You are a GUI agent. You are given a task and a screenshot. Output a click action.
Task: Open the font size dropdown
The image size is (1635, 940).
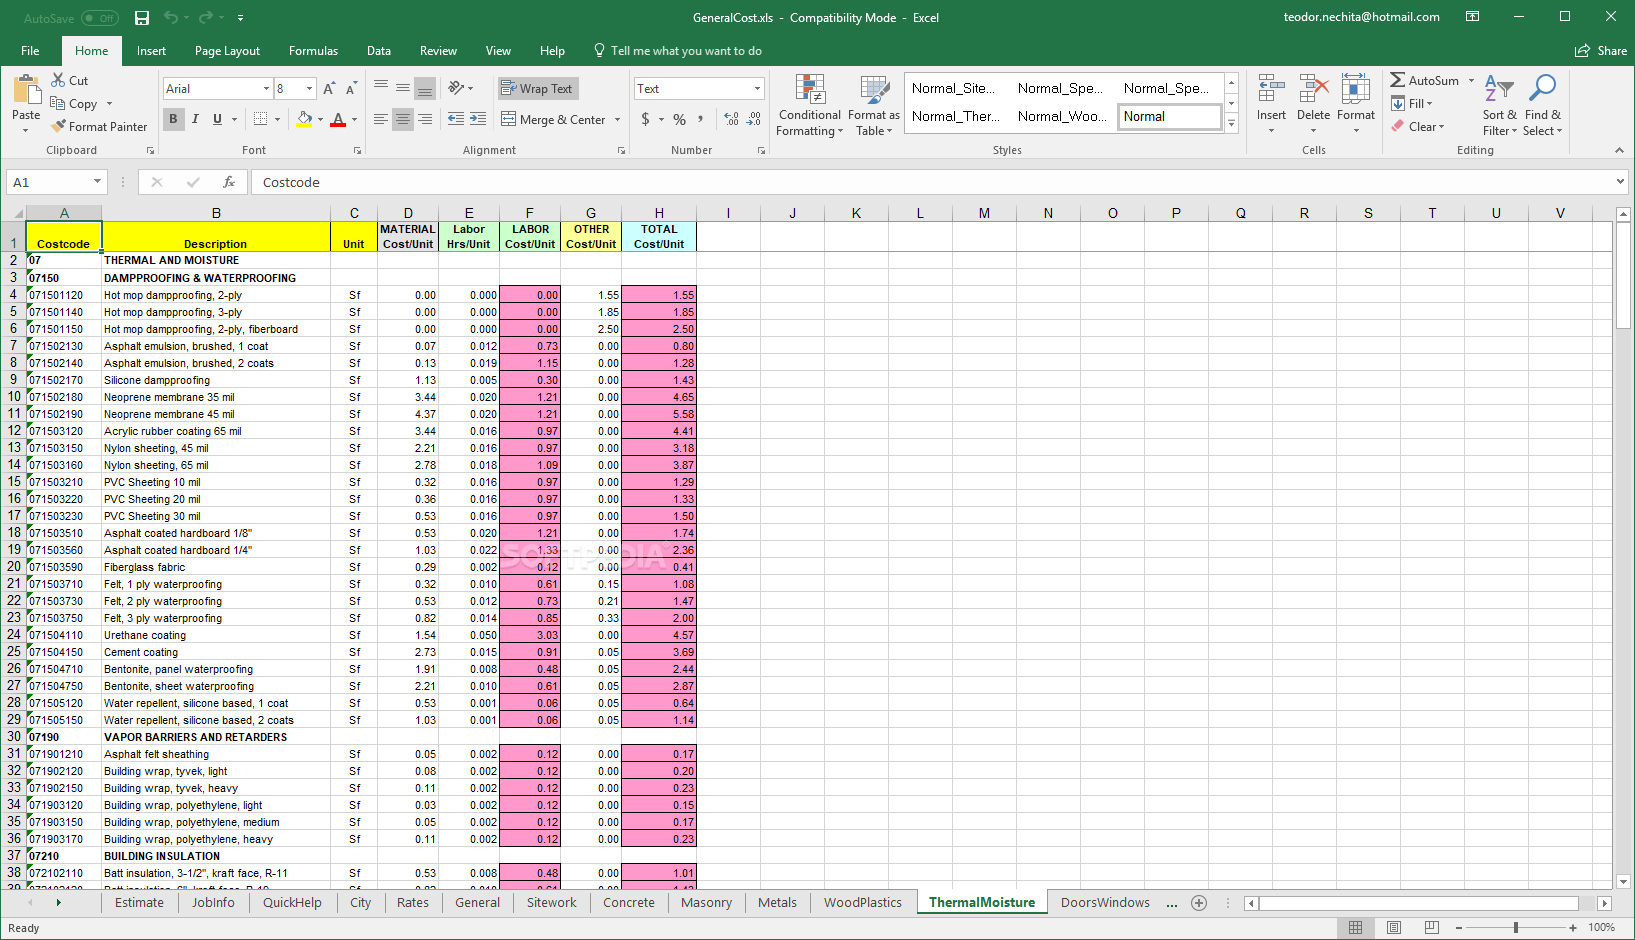[309, 89]
